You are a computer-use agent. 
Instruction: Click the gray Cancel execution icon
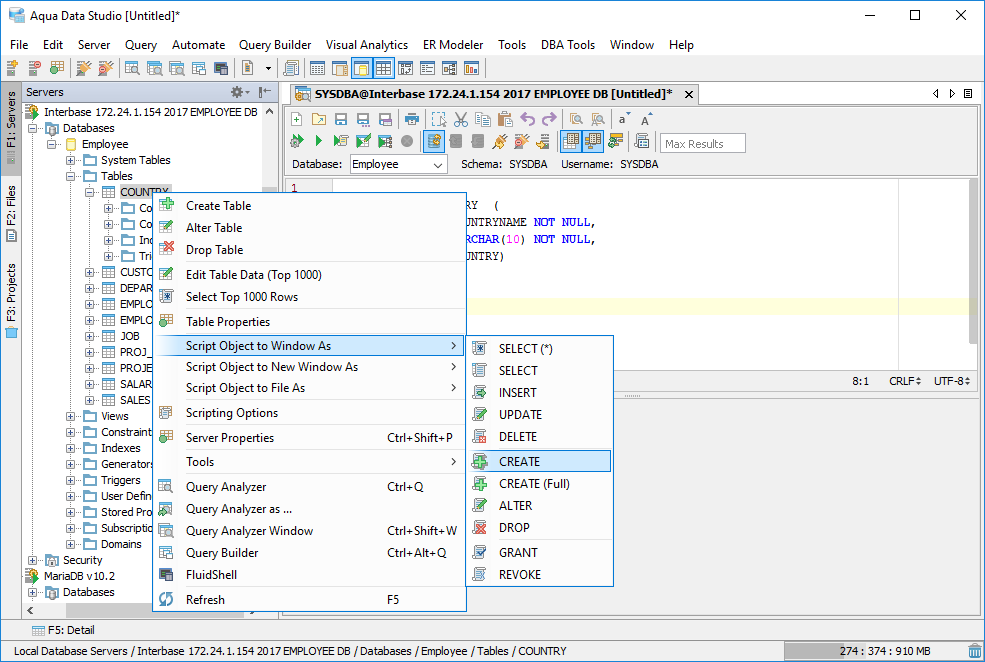tap(407, 141)
